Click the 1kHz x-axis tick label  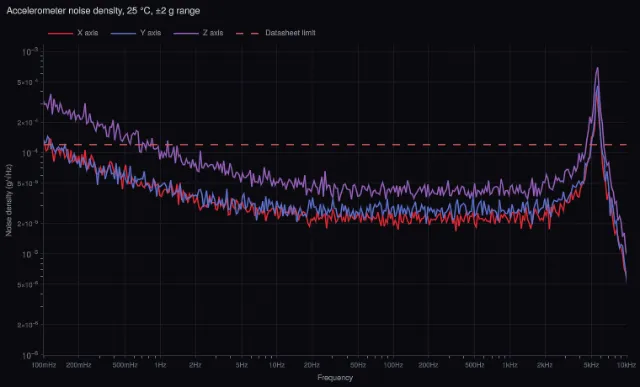[x=510, y=365]
